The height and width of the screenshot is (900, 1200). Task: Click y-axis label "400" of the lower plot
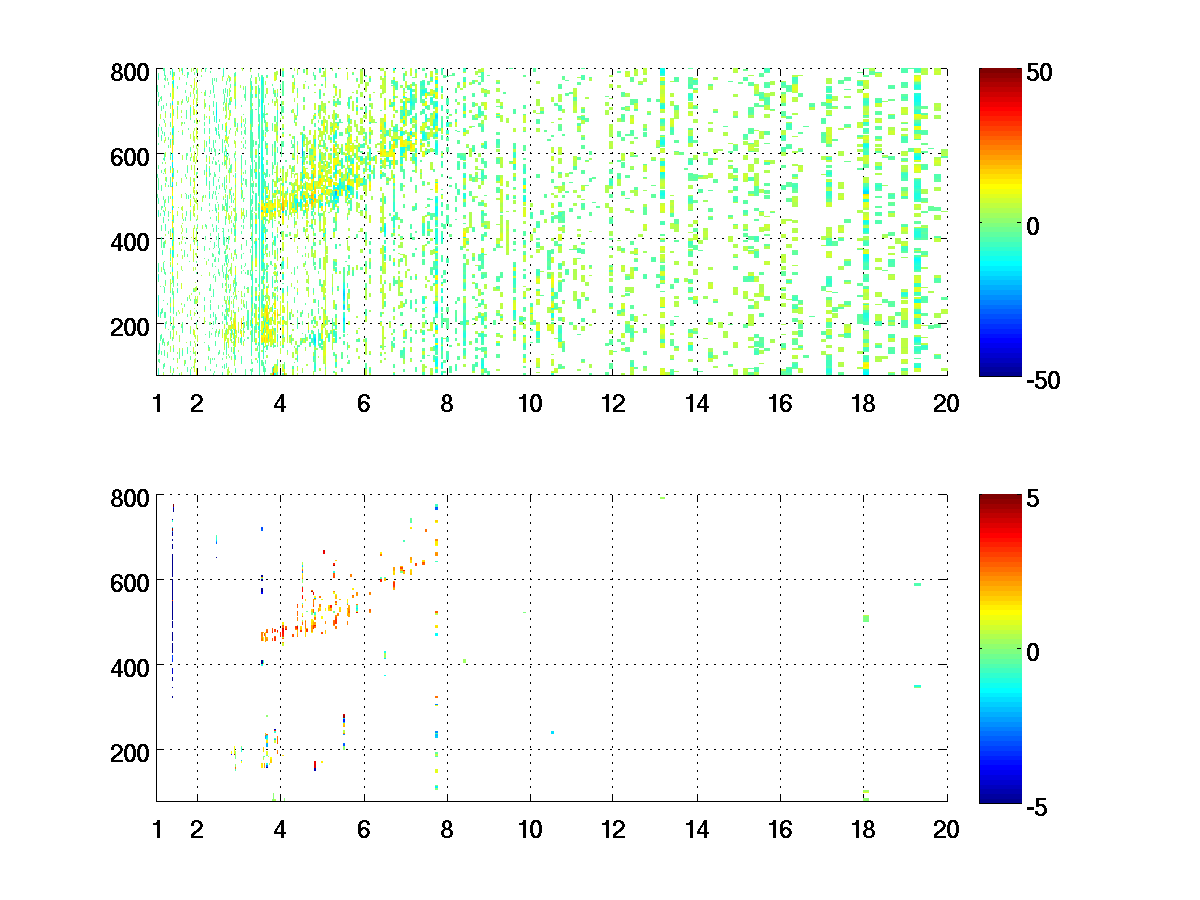pyautogui.click(x=130, y=666)
